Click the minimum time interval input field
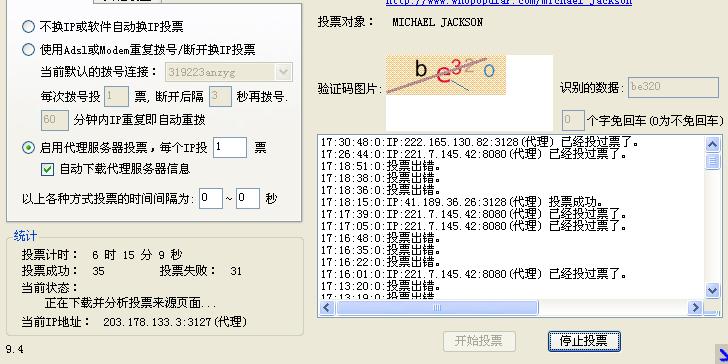 pos(211,198)
